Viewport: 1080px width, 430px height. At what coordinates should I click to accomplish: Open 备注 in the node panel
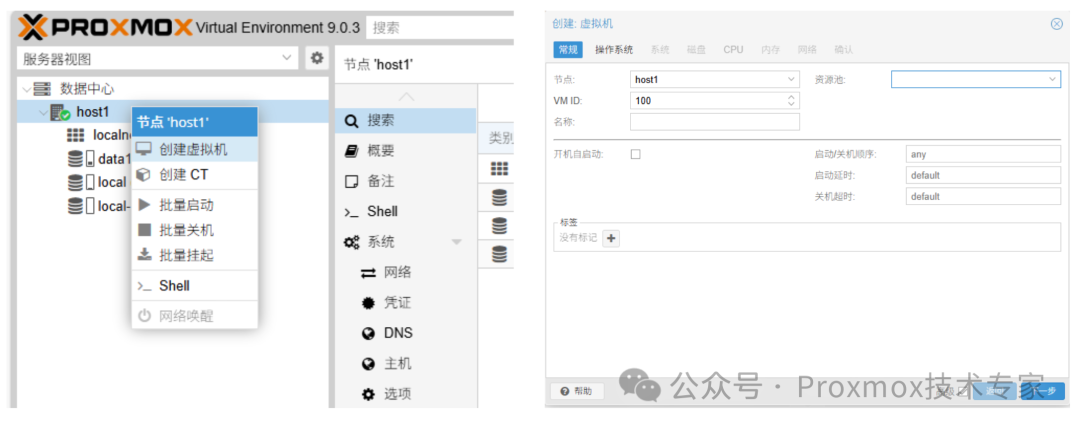tap(406, 181)
